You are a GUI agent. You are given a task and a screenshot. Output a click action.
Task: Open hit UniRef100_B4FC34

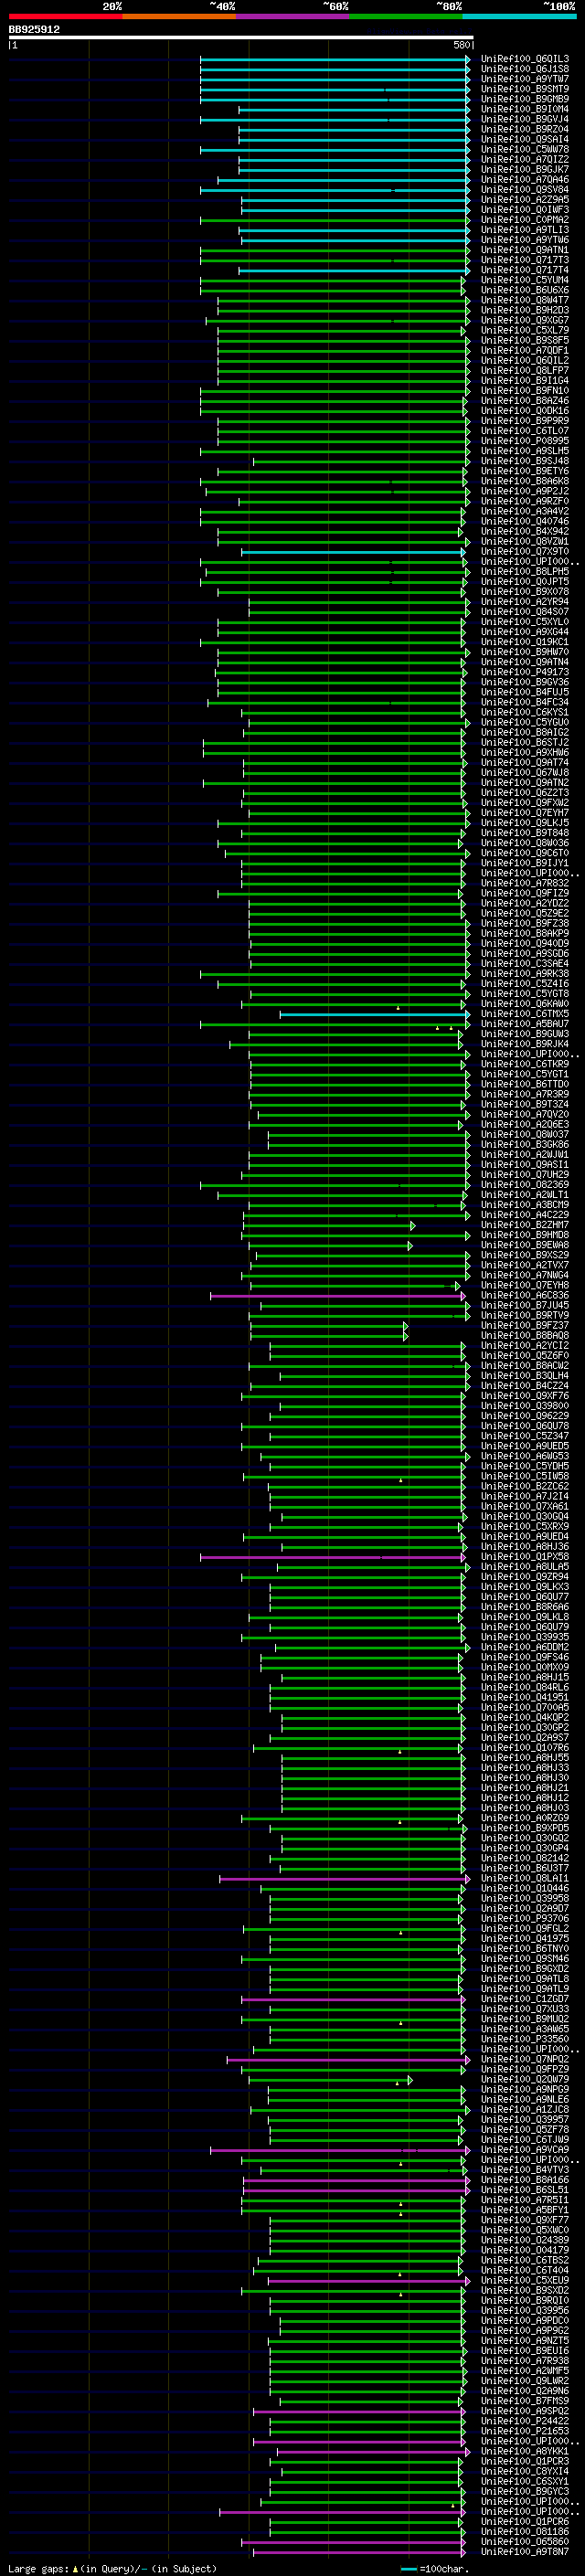pyautogui.click(x=525, y=703)
